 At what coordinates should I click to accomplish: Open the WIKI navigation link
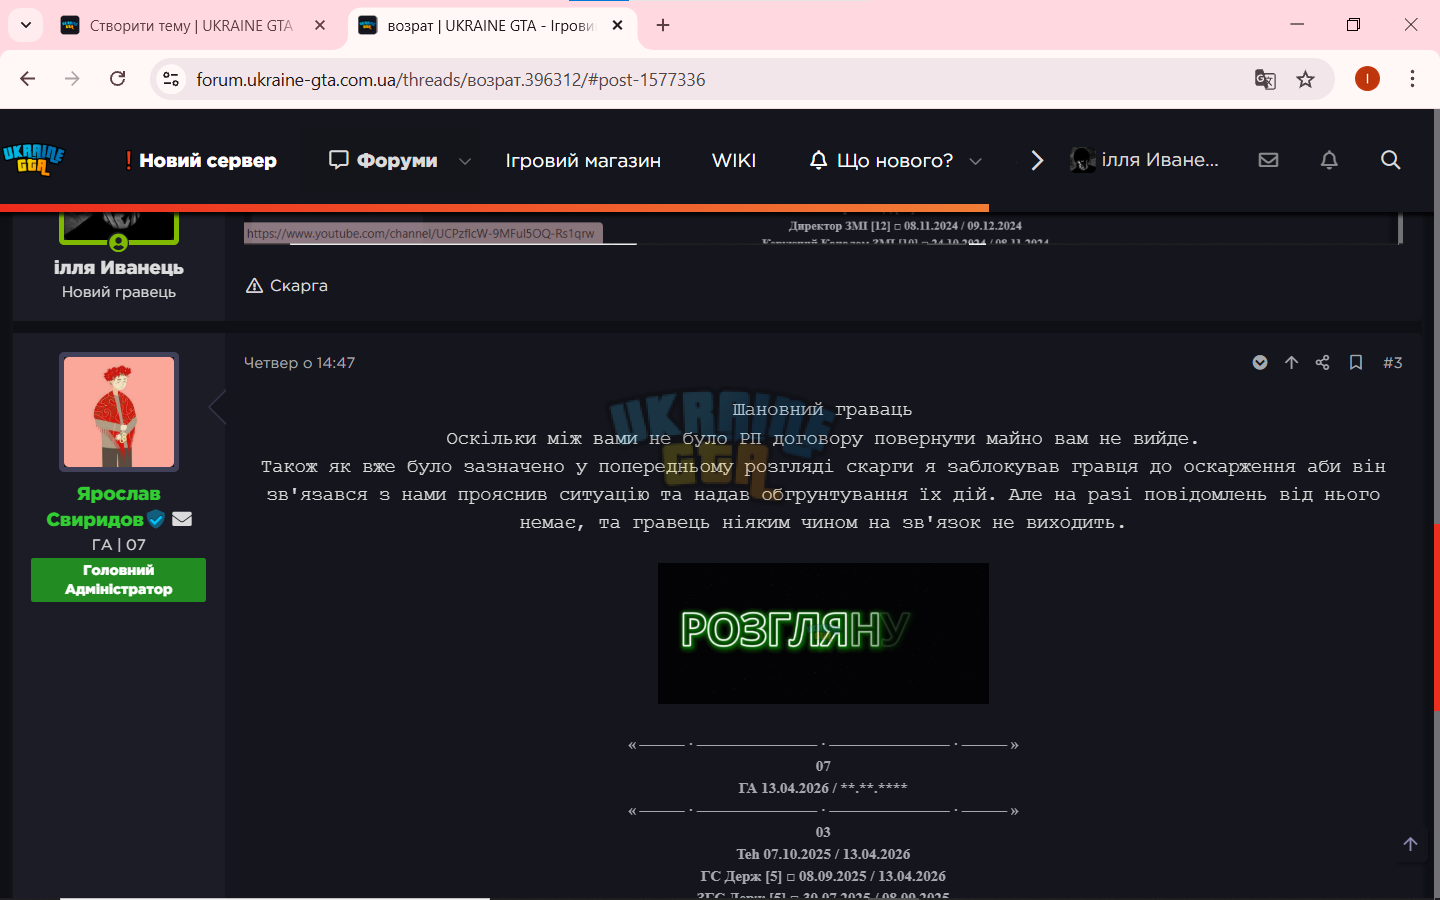click(x=734, y=160)
